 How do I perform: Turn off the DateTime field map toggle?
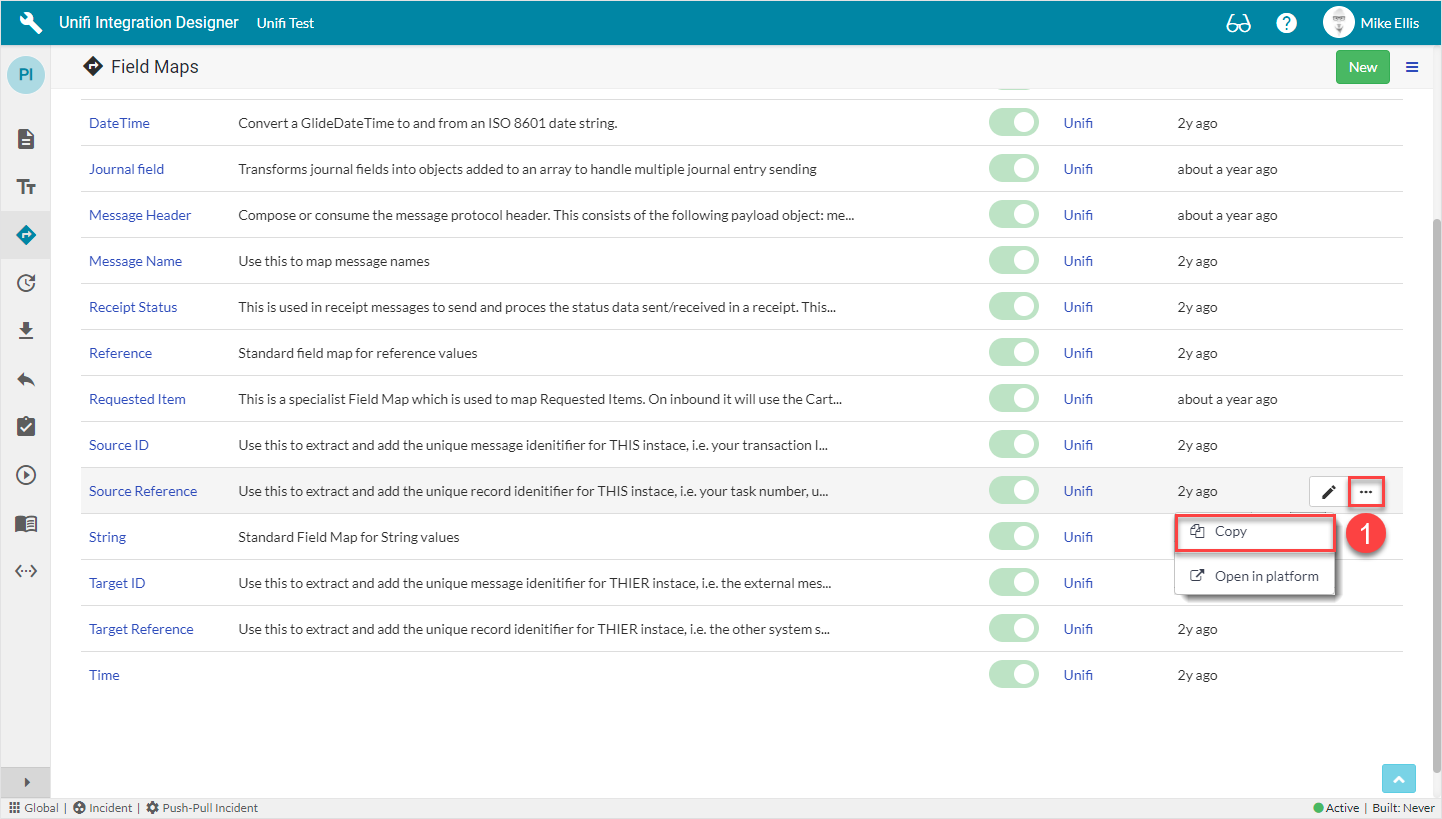click(1013, 122)
